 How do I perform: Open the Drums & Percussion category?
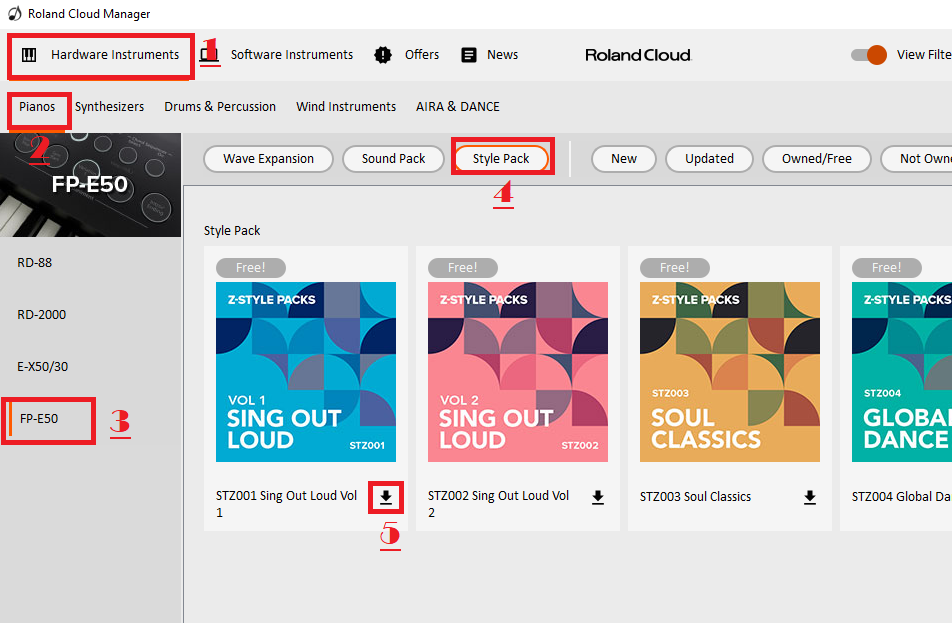(220, 106)
